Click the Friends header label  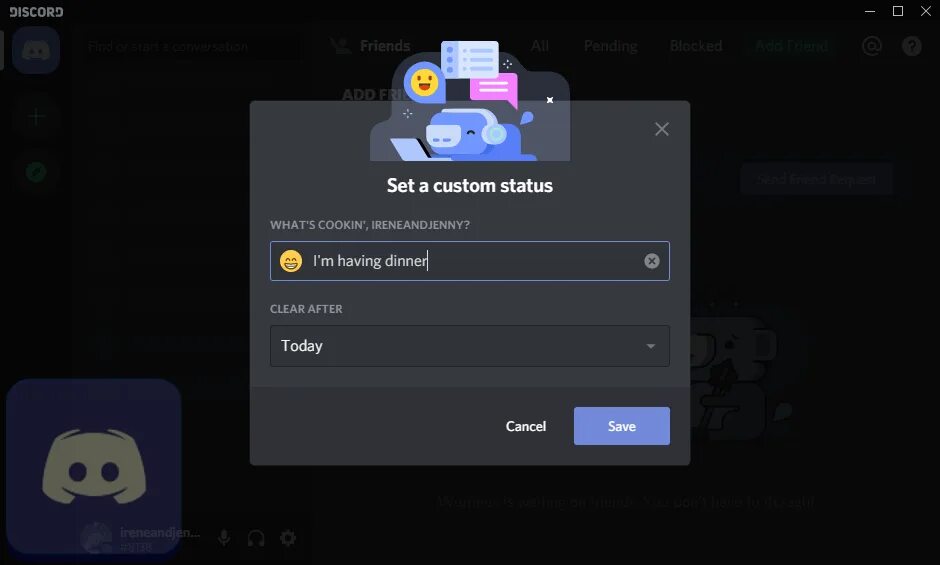[x=385, y=46]
